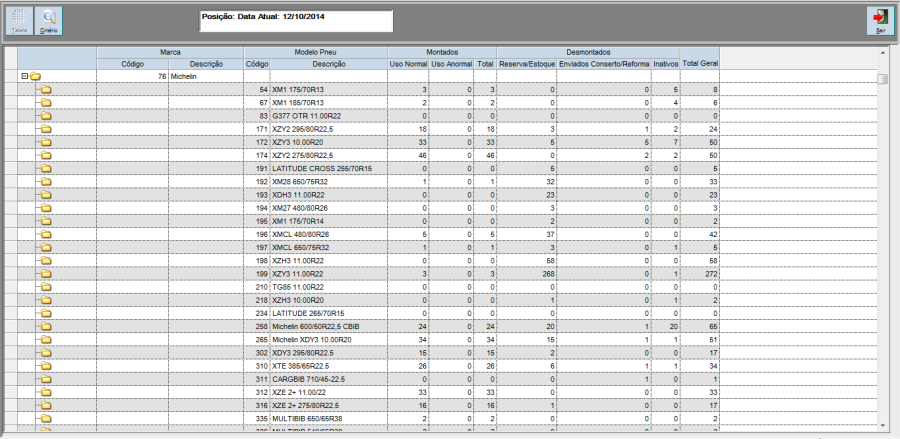Click the Montados column group header

pos(442,52)
